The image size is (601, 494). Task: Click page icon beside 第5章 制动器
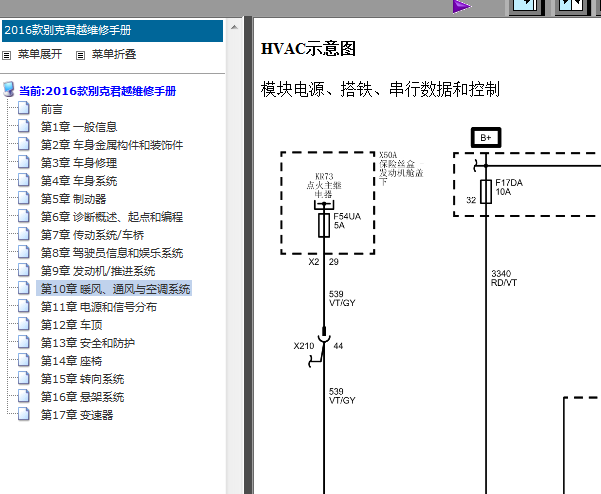click(24, 199)
